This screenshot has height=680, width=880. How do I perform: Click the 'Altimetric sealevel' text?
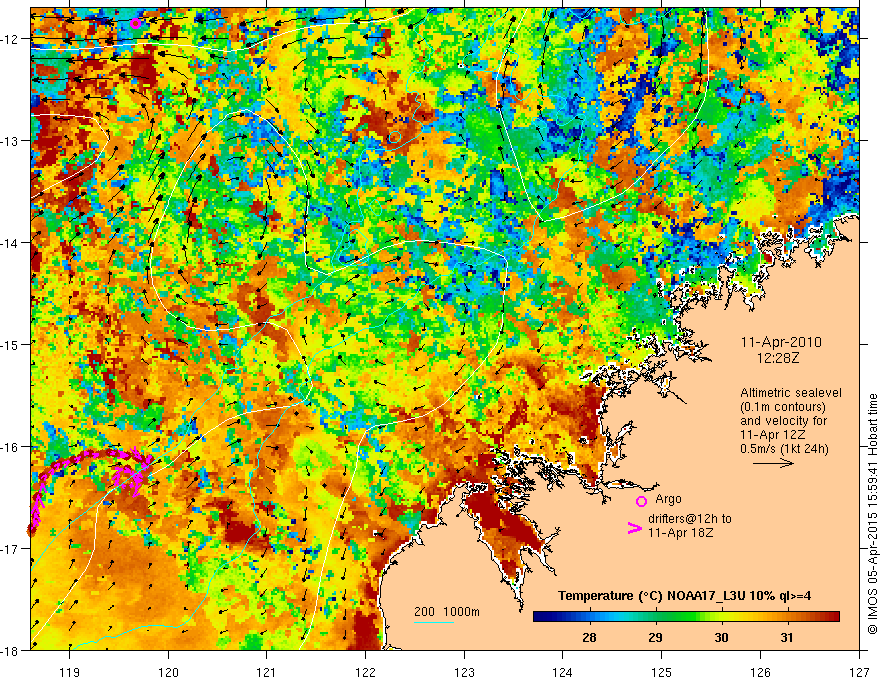pyautogui.click(x=791, y=393)
